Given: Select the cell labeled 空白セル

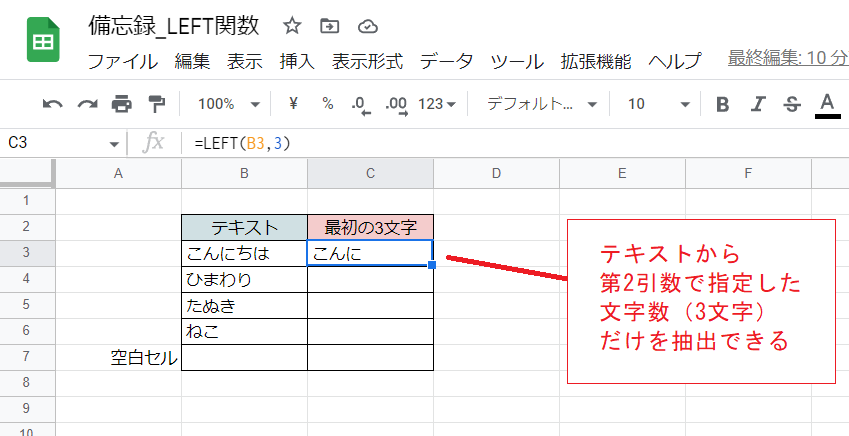Looking at the screenshot, I should point(118,357).
